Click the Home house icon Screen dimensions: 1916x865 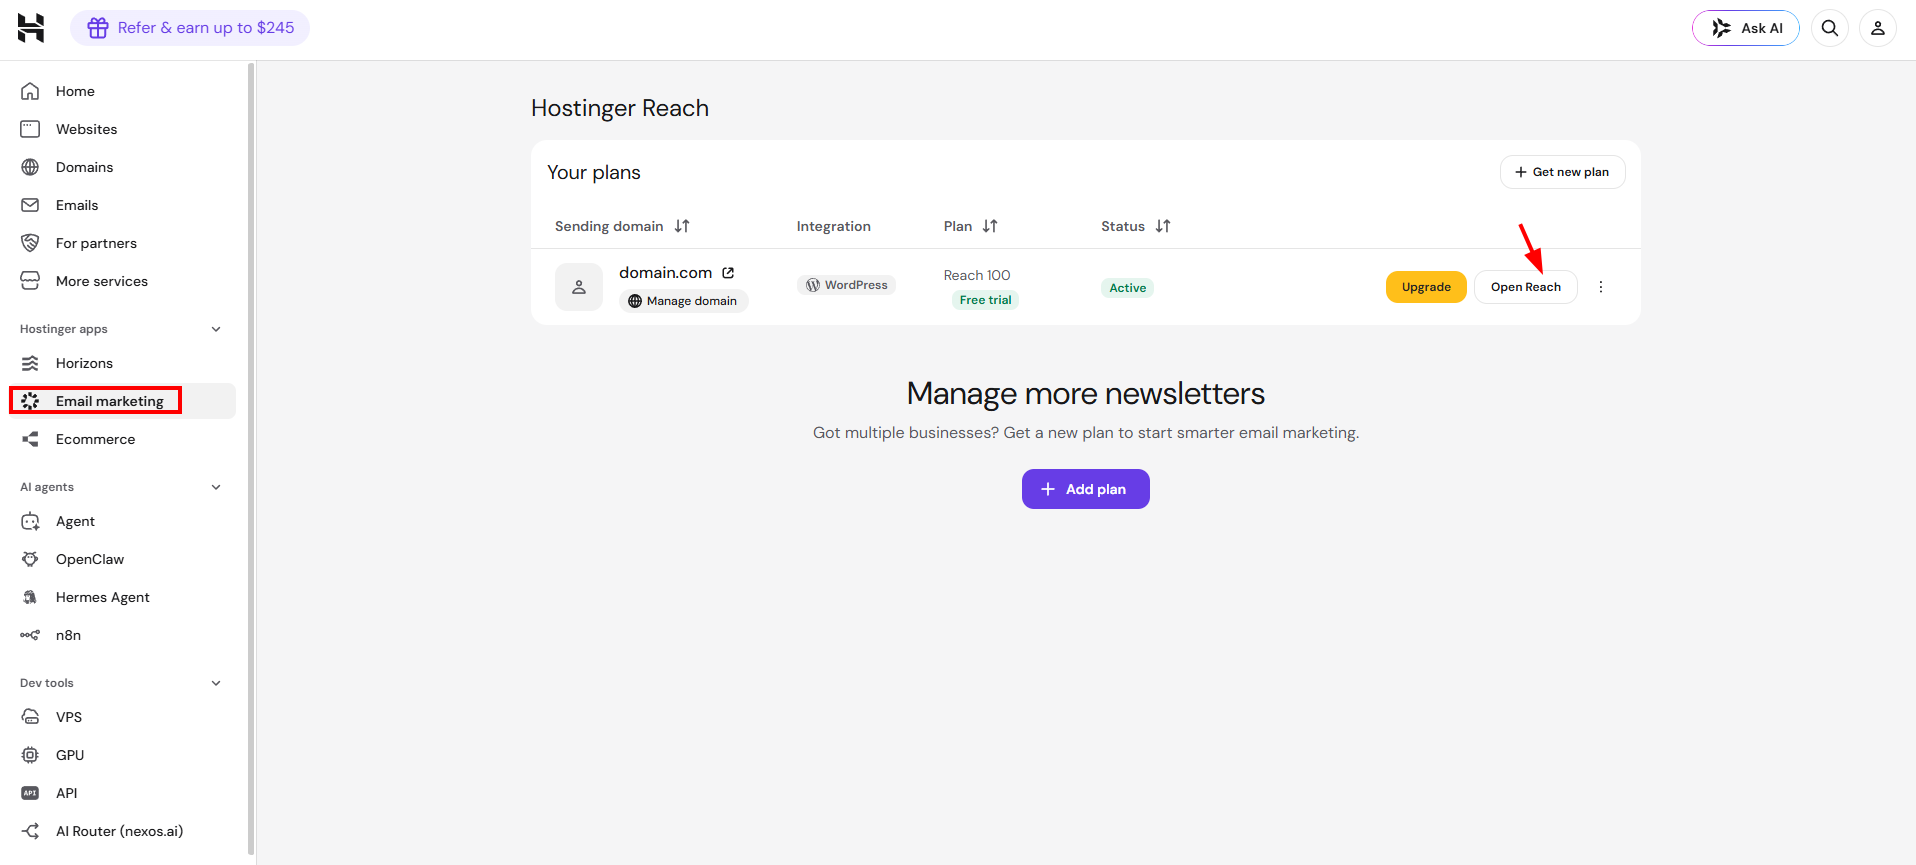click(x=30, y=91)
